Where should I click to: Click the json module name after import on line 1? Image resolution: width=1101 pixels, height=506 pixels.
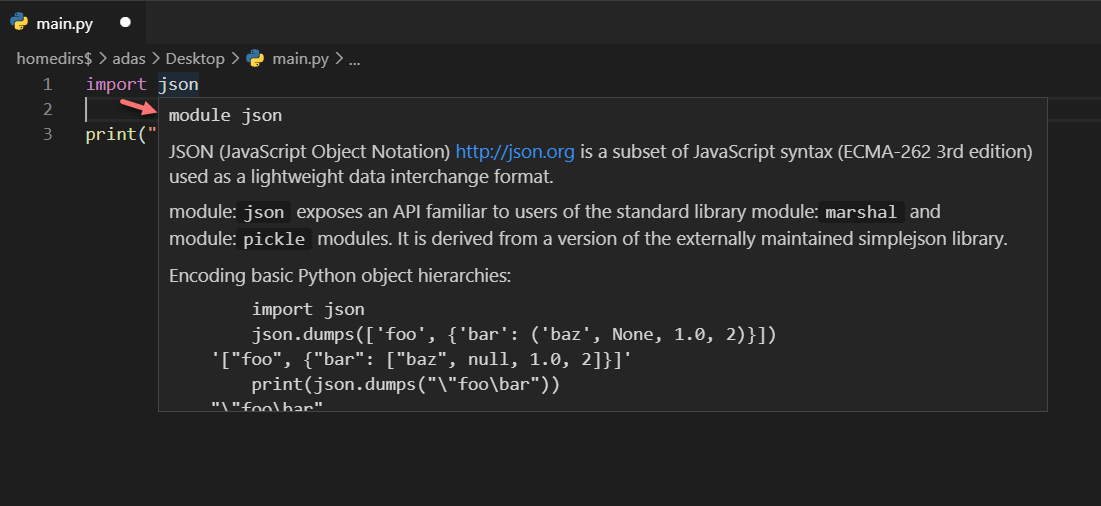click(178, 84)
